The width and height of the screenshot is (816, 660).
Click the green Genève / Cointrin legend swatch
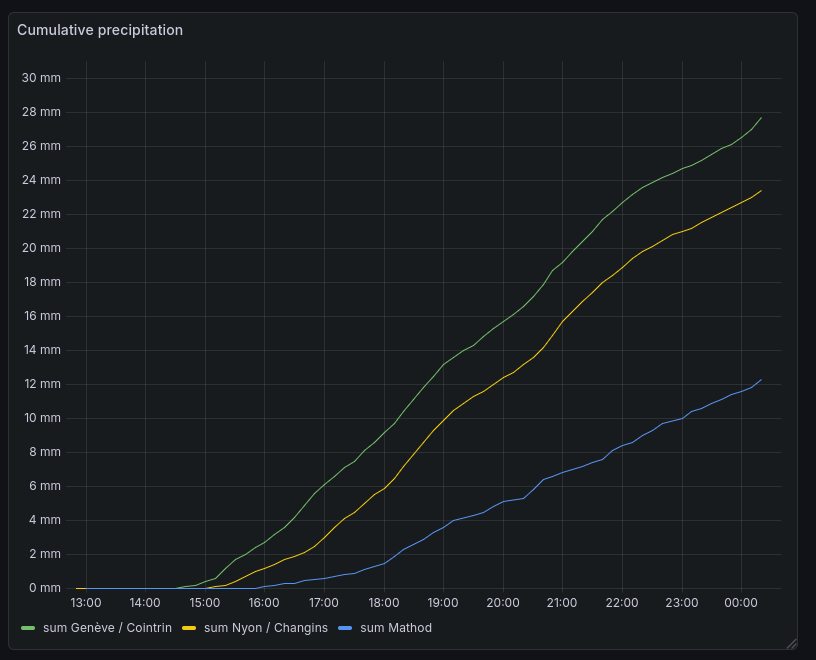tap(28, 628)
